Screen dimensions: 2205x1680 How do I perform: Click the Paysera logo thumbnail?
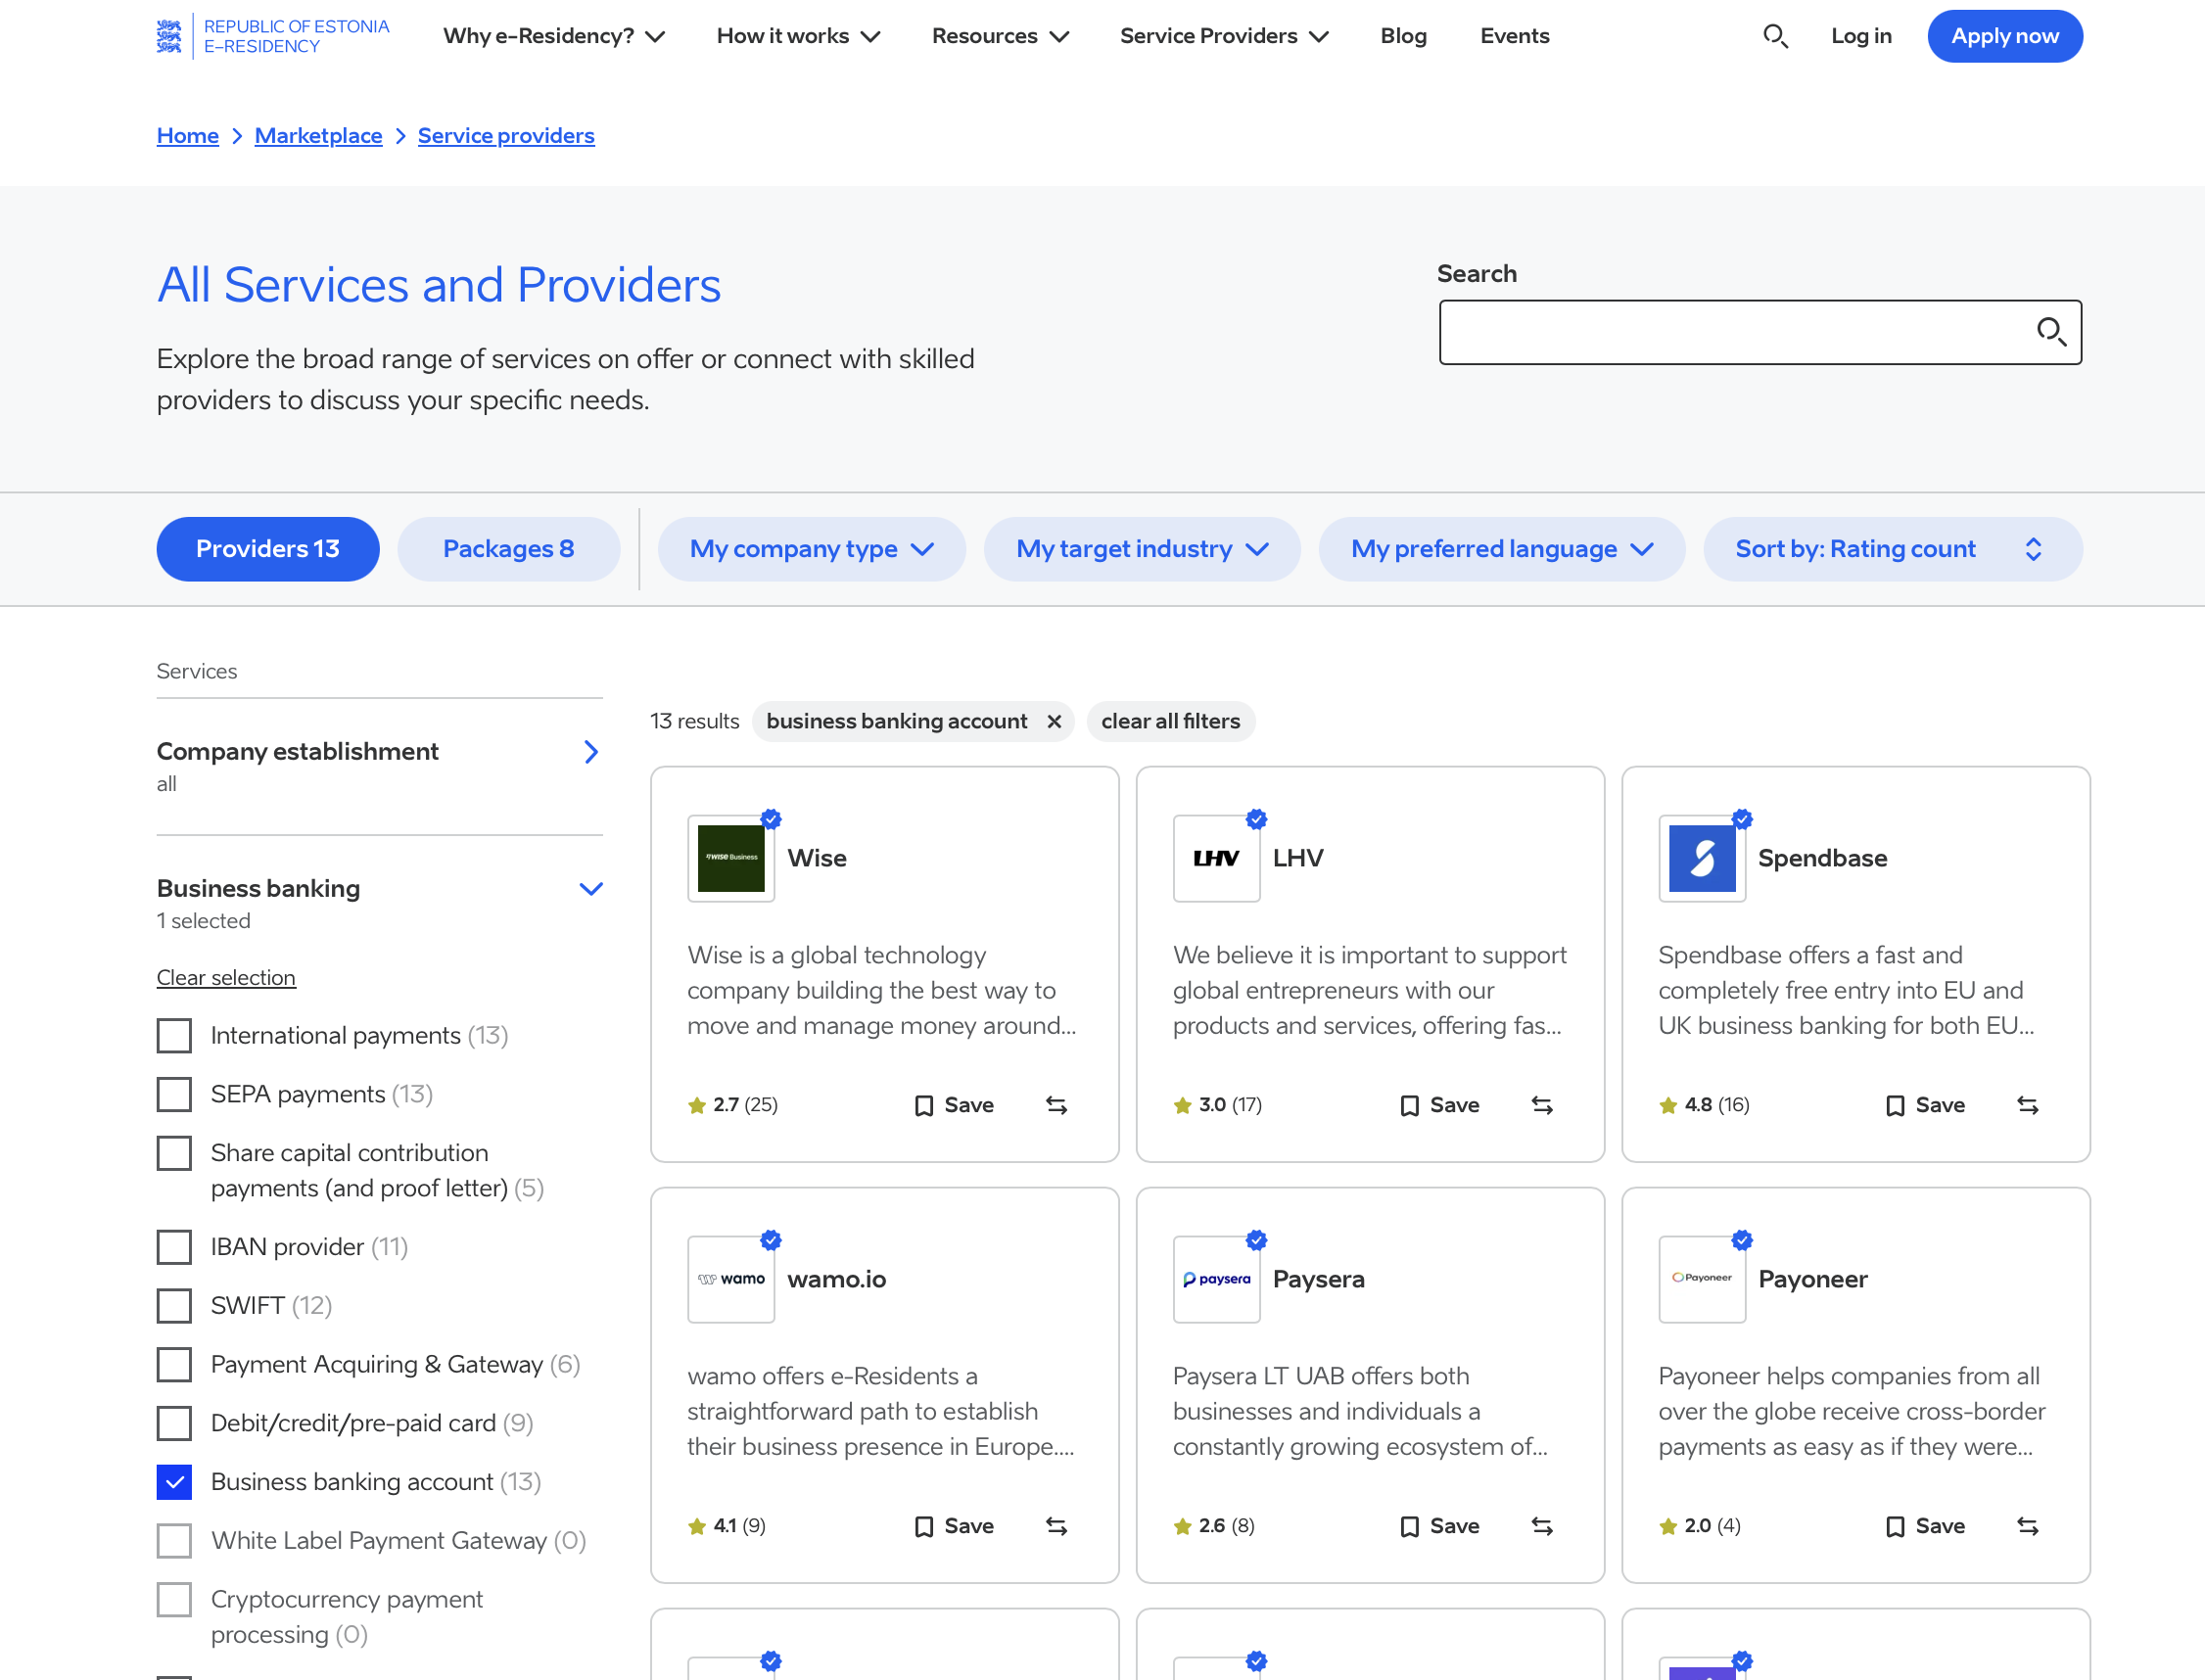point(1216,1279)
